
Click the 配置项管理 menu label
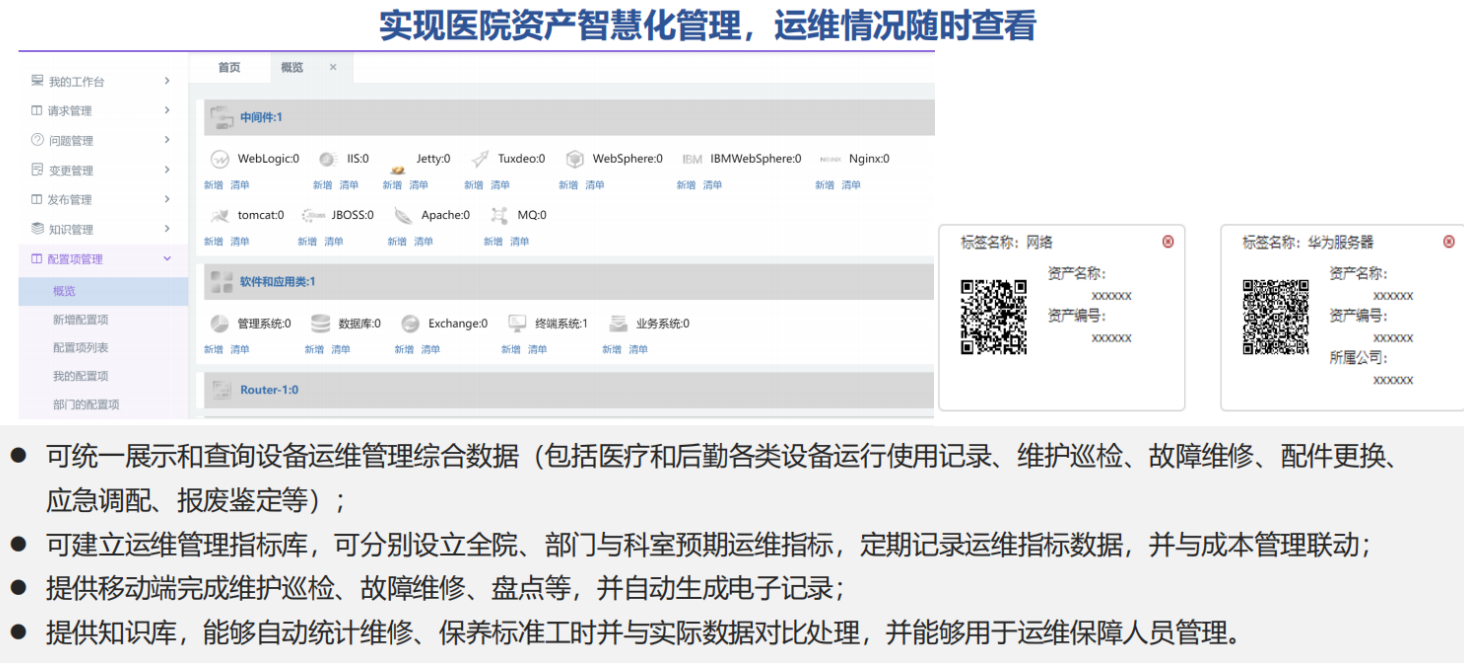pos(75,259)
